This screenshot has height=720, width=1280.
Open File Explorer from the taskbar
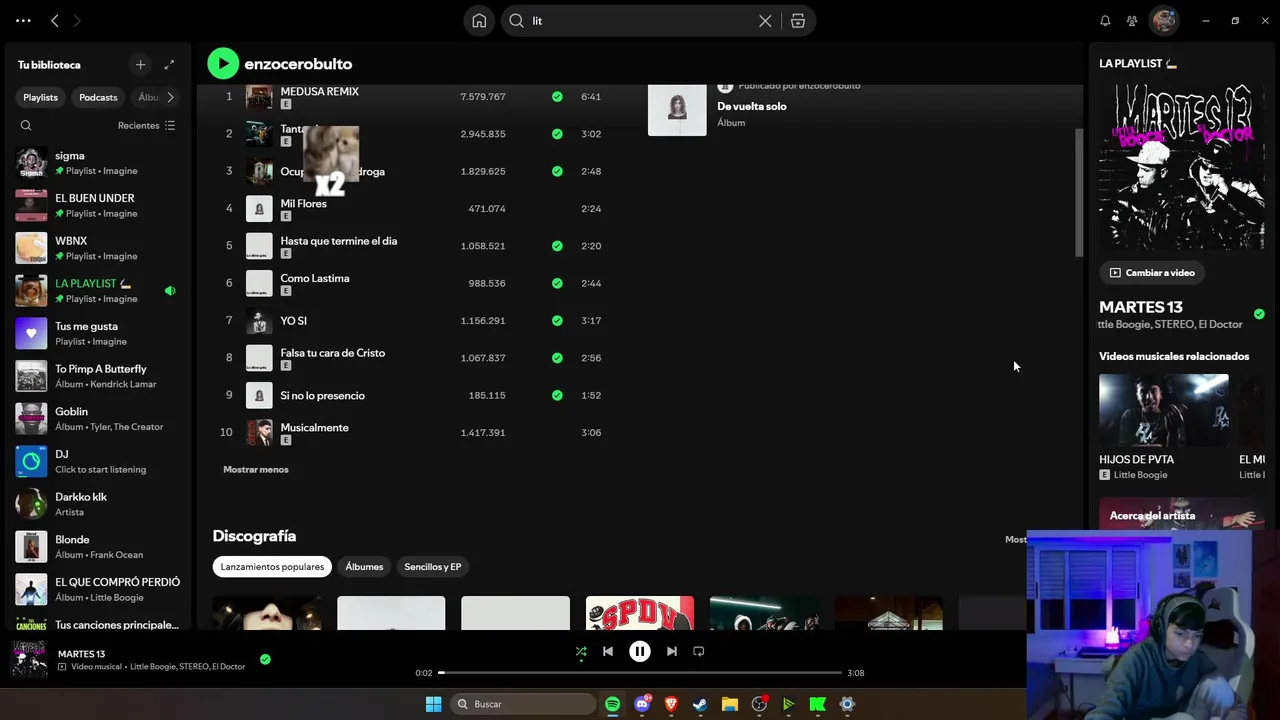pos(730,704)
